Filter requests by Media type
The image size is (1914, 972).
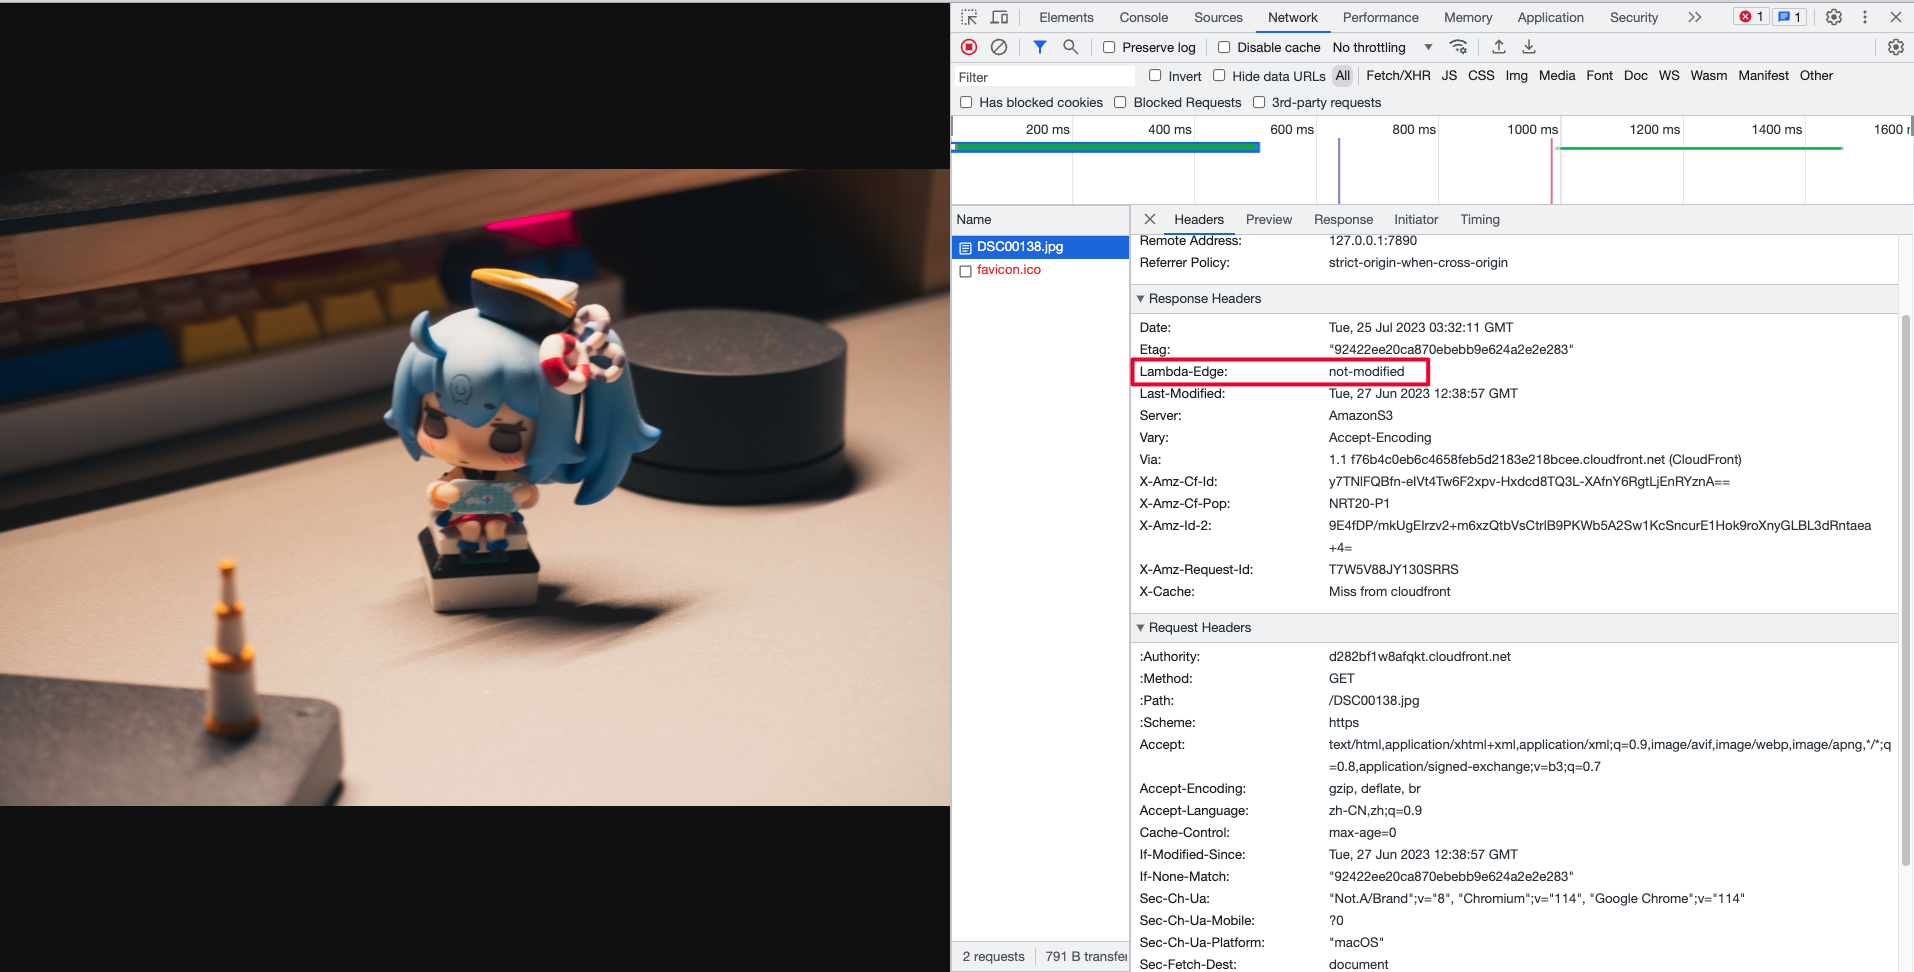pos(1557,75)
